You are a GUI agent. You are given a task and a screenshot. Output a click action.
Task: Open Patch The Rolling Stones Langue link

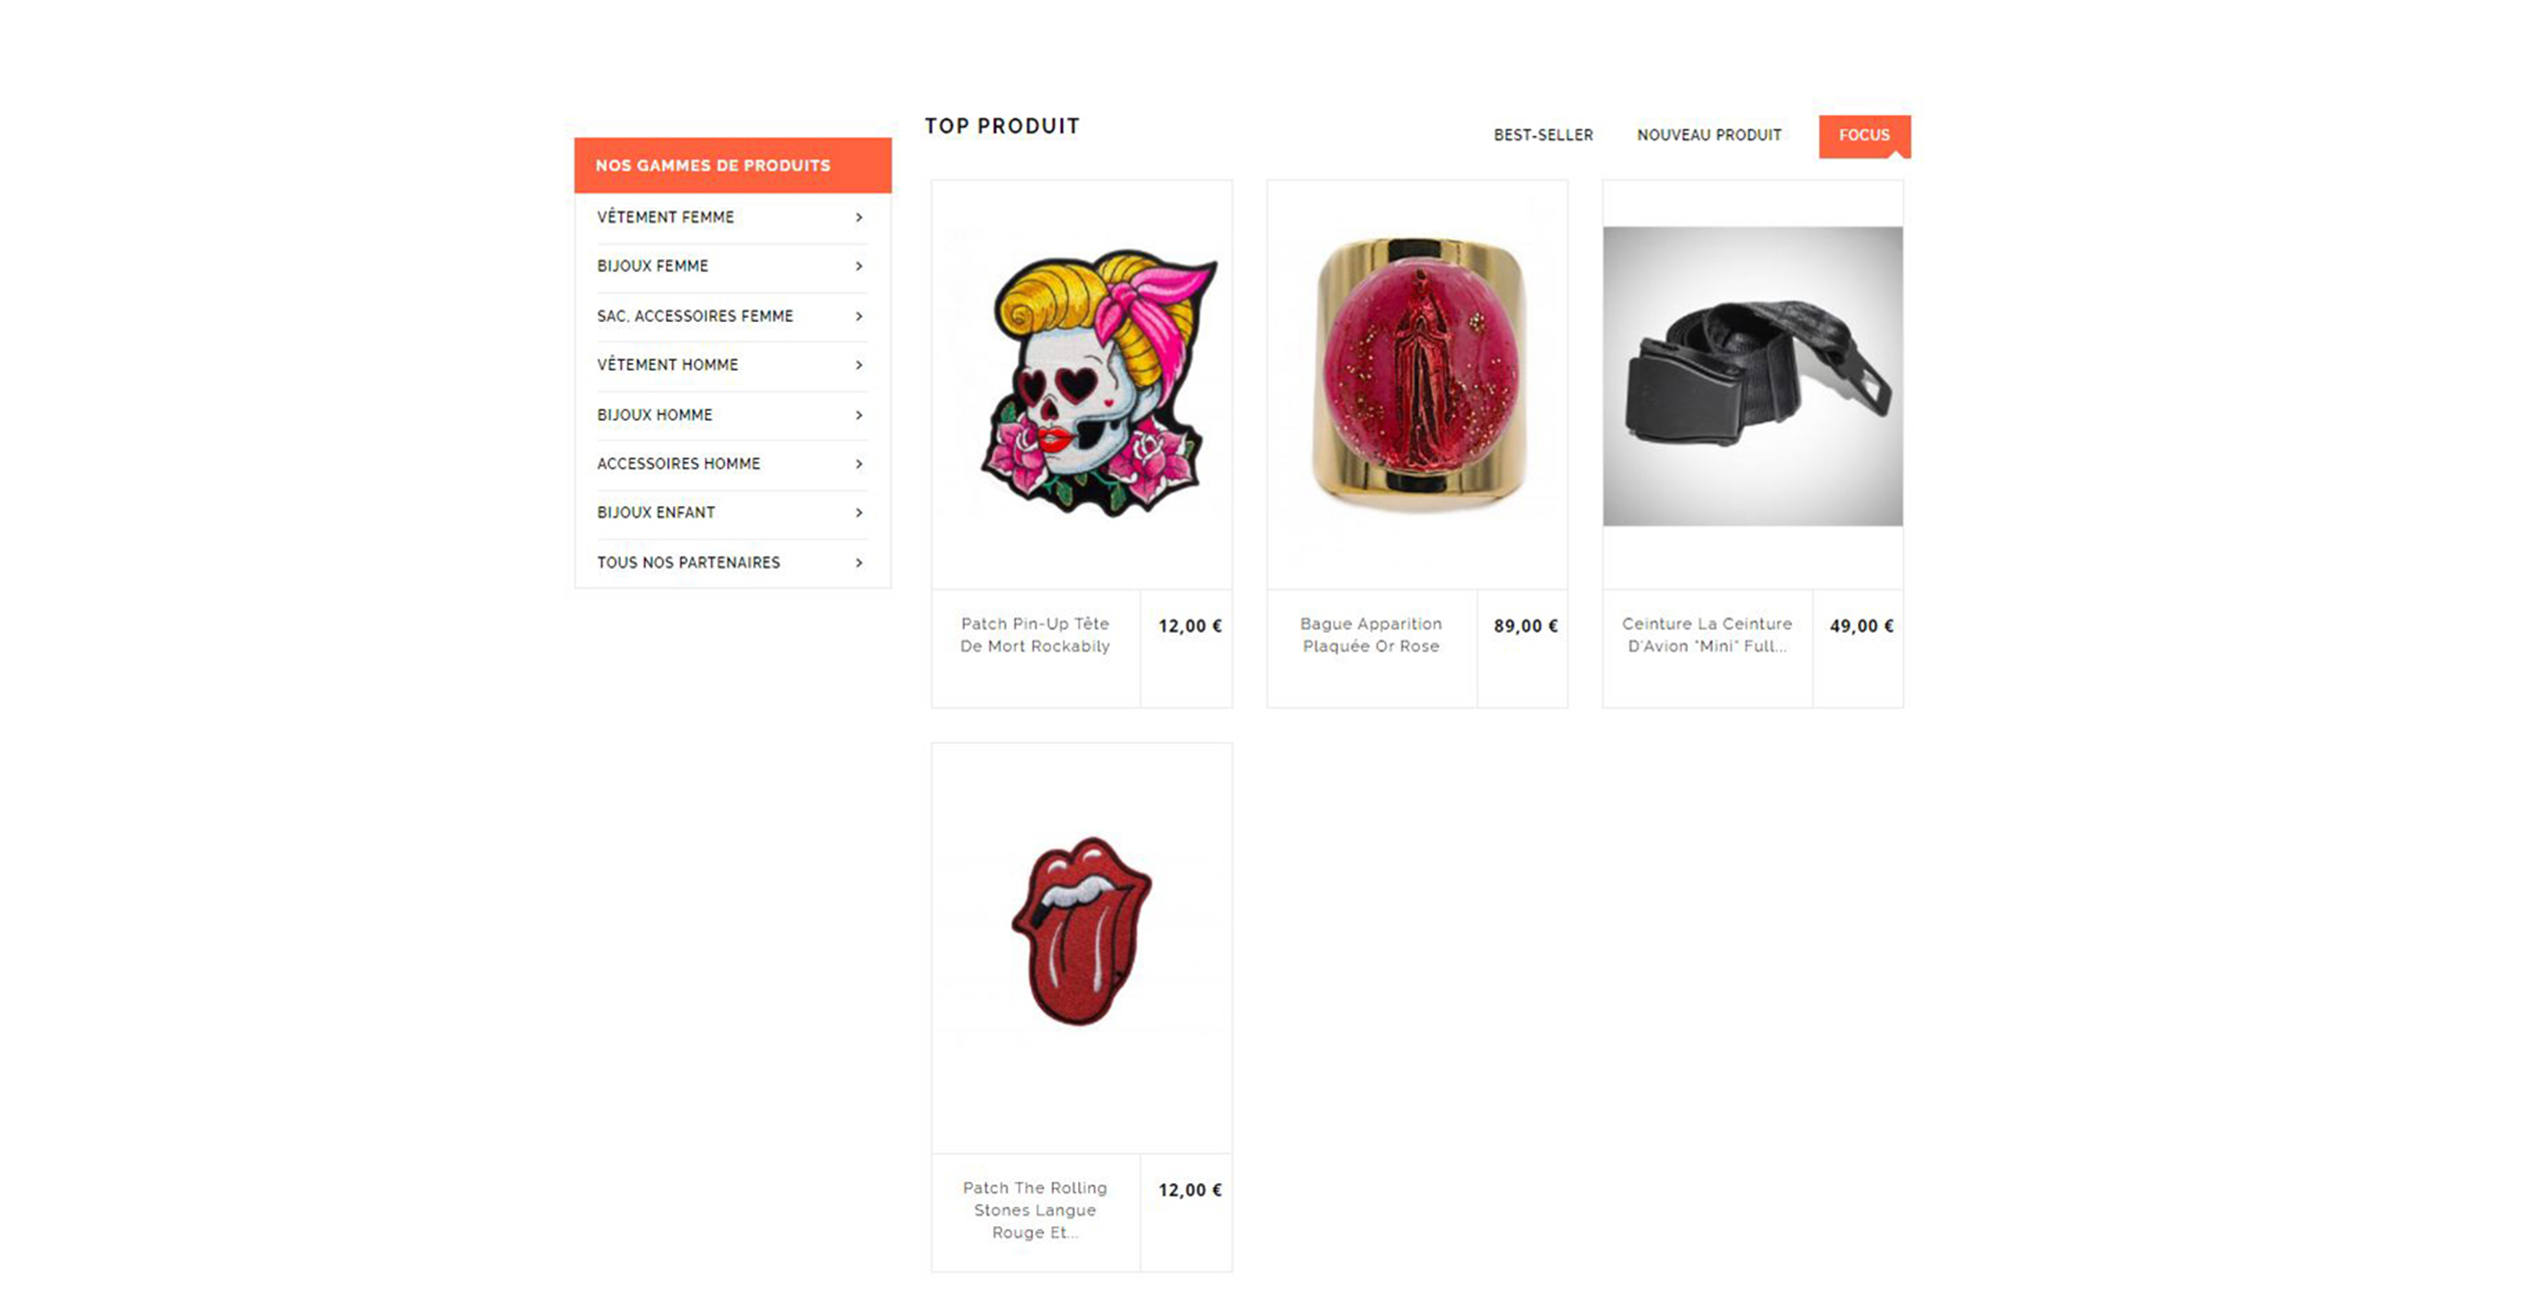coord(1035,1210)
